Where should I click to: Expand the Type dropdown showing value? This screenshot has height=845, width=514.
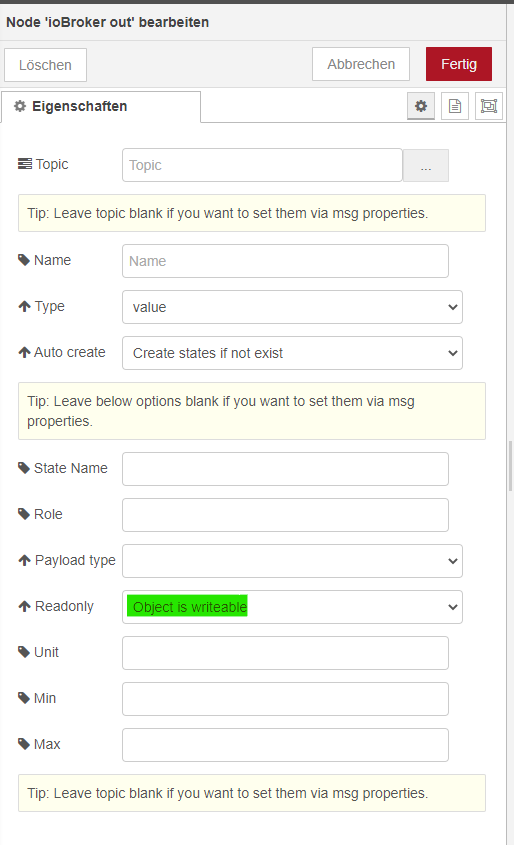(292, 307)
